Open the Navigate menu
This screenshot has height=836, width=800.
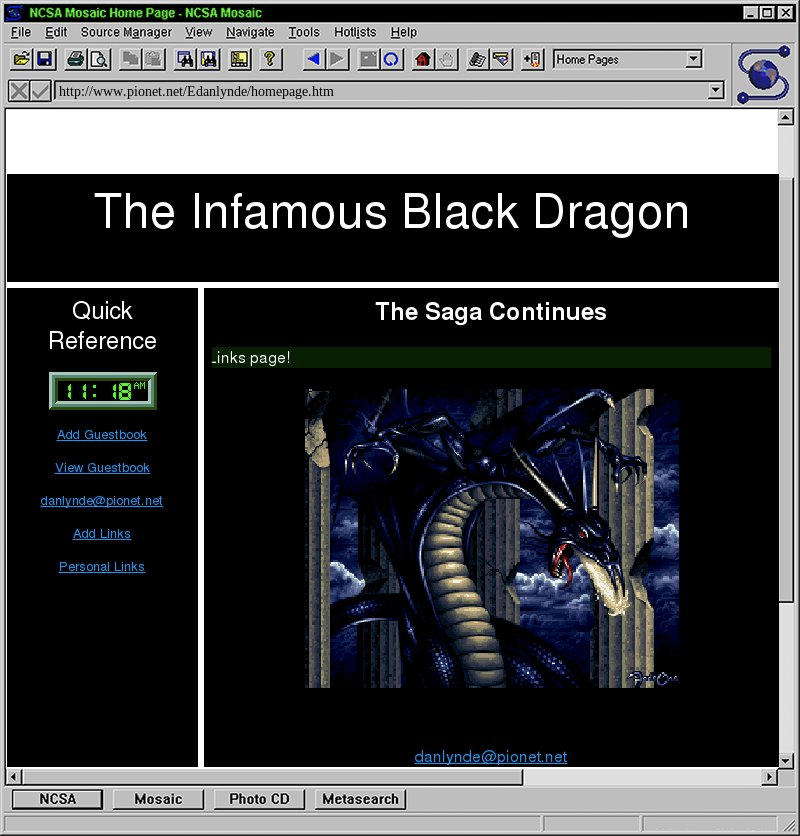pos(250,32)
